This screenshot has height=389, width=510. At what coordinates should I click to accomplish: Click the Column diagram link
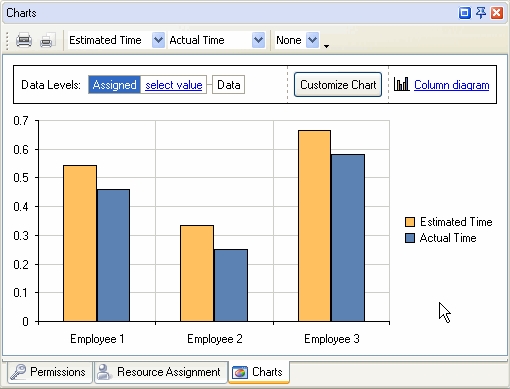pos(452,85)
